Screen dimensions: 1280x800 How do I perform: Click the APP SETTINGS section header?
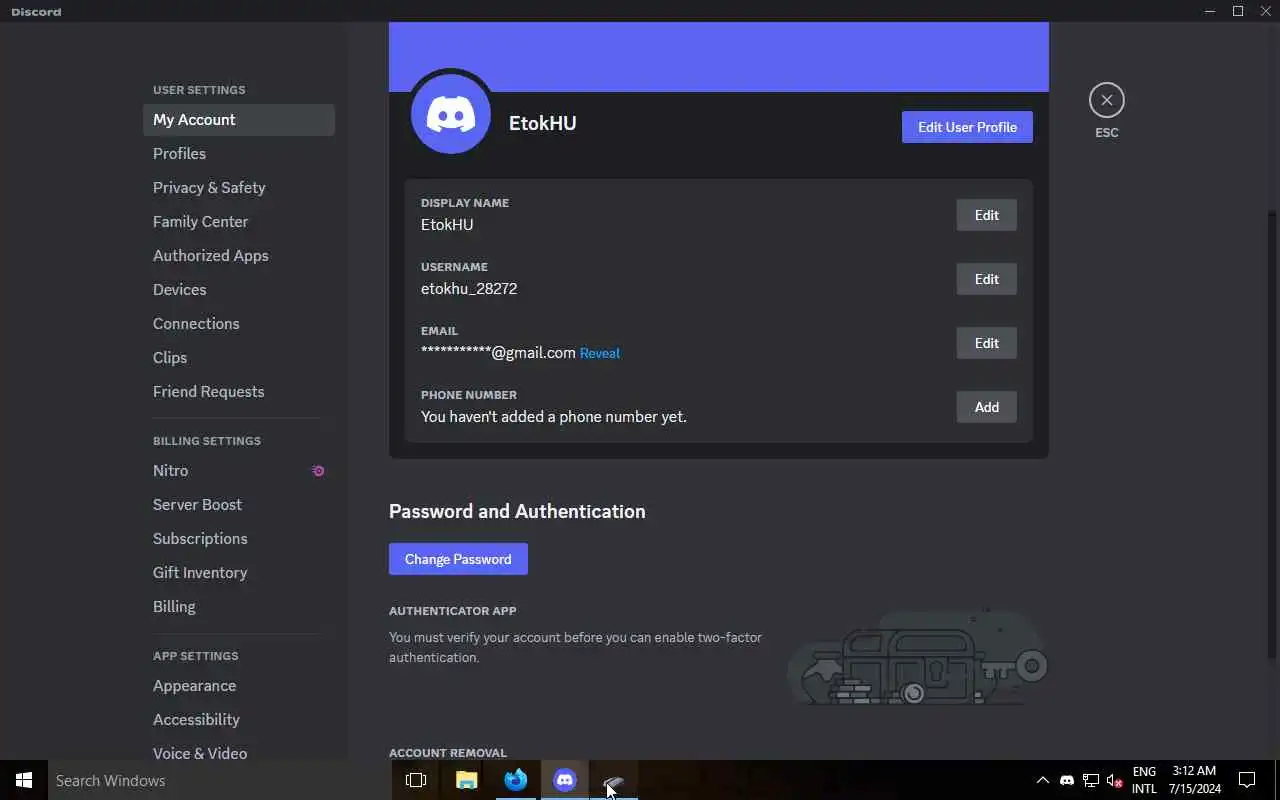[196, 656]
